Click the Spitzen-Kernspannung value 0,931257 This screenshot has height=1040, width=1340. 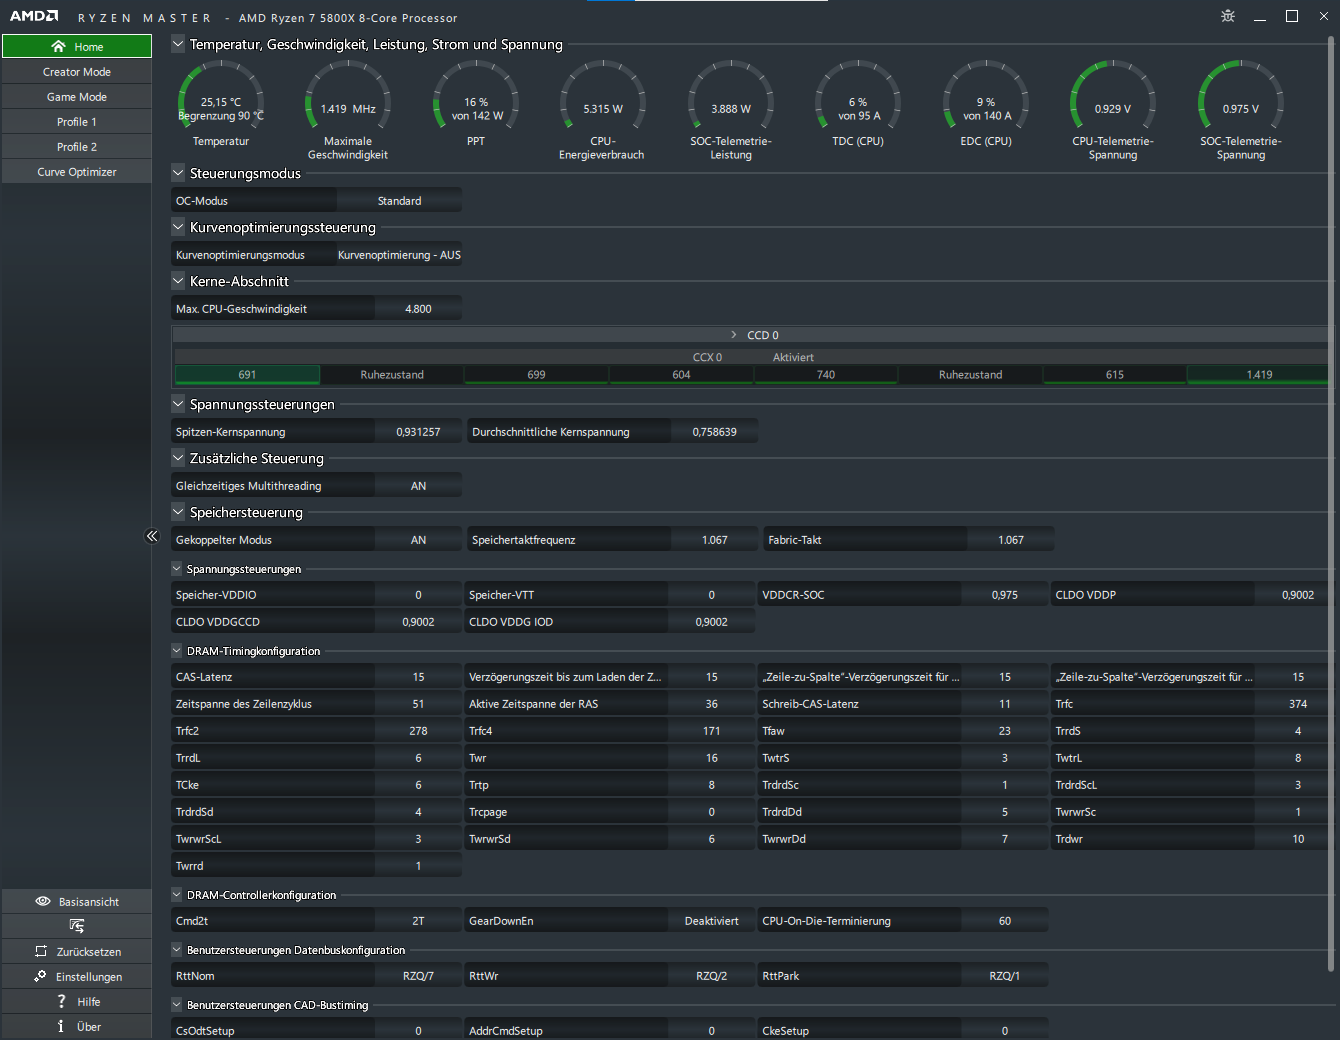pyautogui.click(x=418, y=432)
